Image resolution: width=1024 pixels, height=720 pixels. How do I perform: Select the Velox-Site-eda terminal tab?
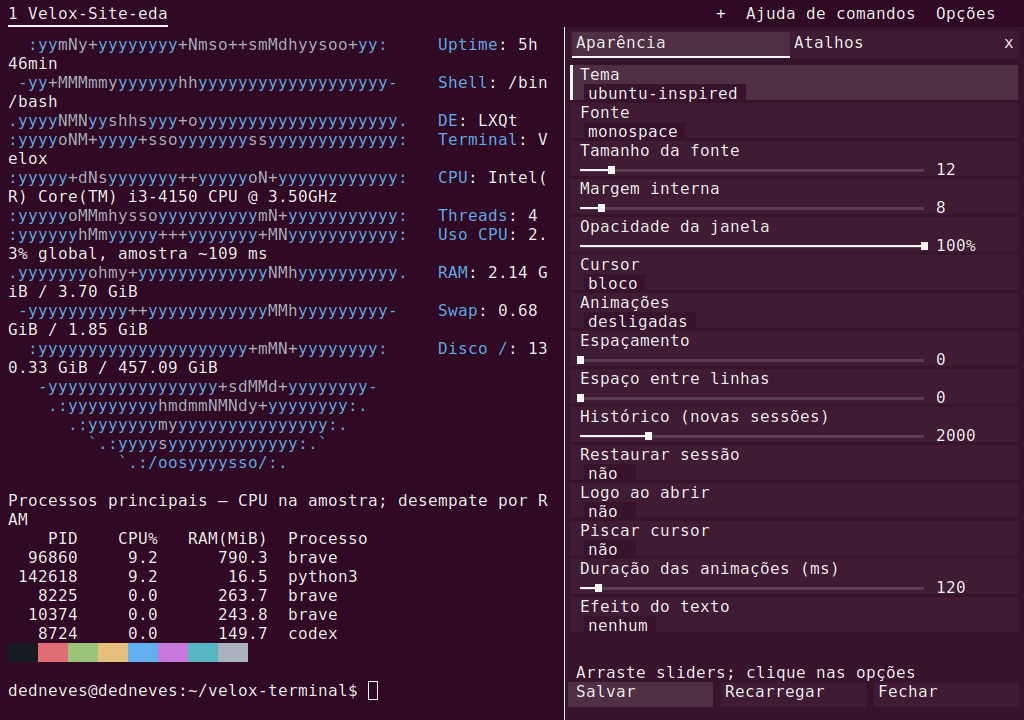[88, 14]
